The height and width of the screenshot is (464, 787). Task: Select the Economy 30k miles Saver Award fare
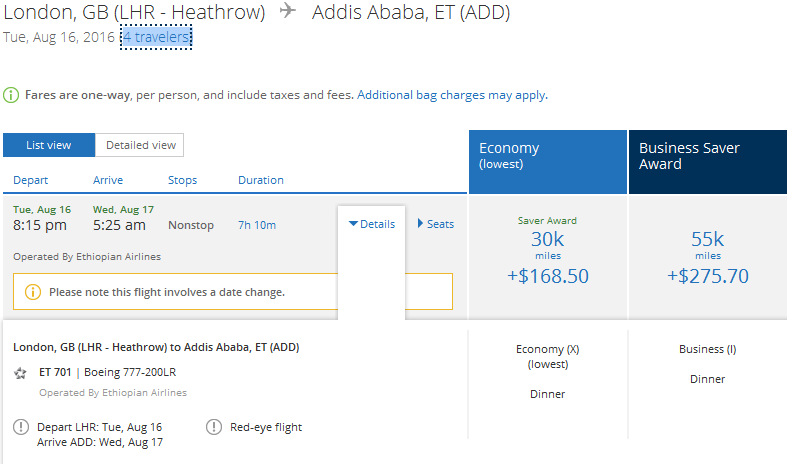click(547, 256)
